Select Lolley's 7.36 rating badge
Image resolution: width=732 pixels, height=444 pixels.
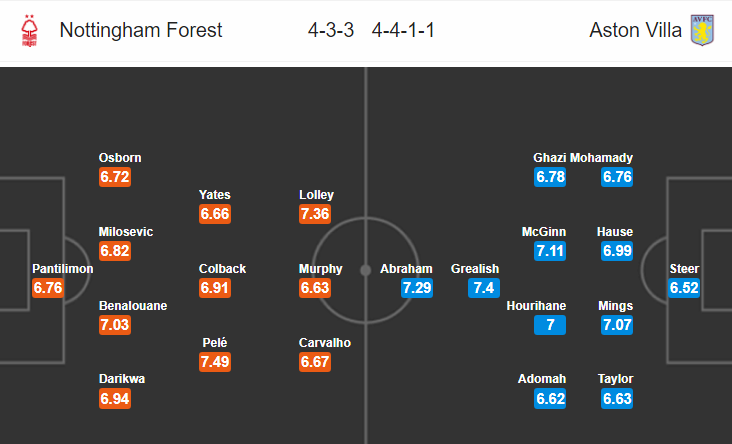(x=315, y=214)
